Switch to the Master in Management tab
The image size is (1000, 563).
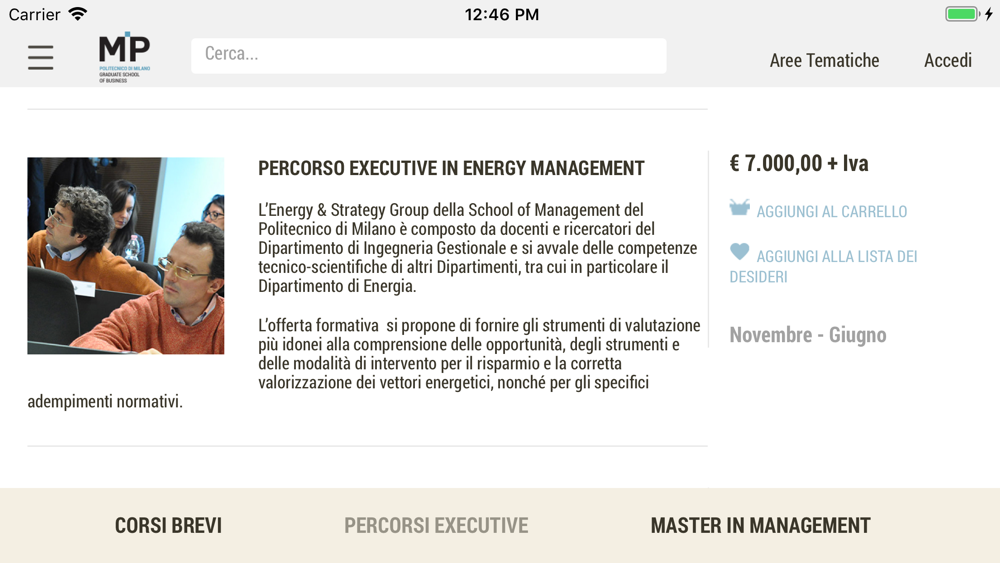point(760,525)
